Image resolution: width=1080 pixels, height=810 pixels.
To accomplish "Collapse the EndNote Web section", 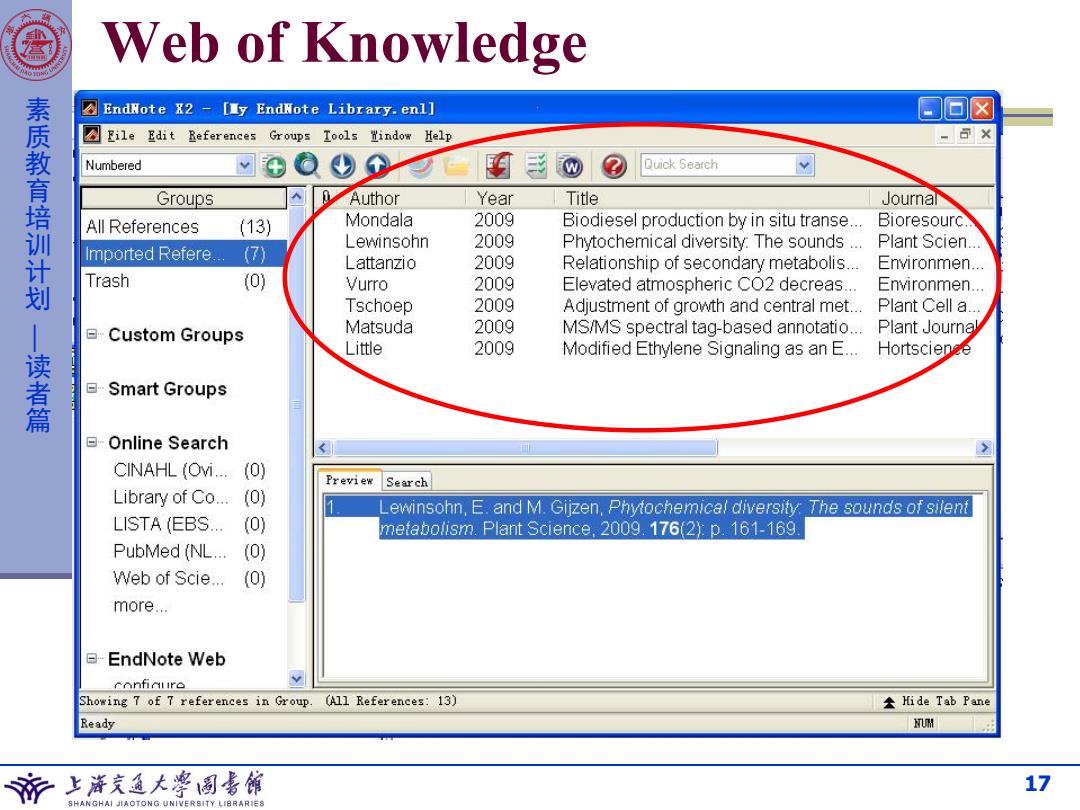I will [x=92, y=659].
